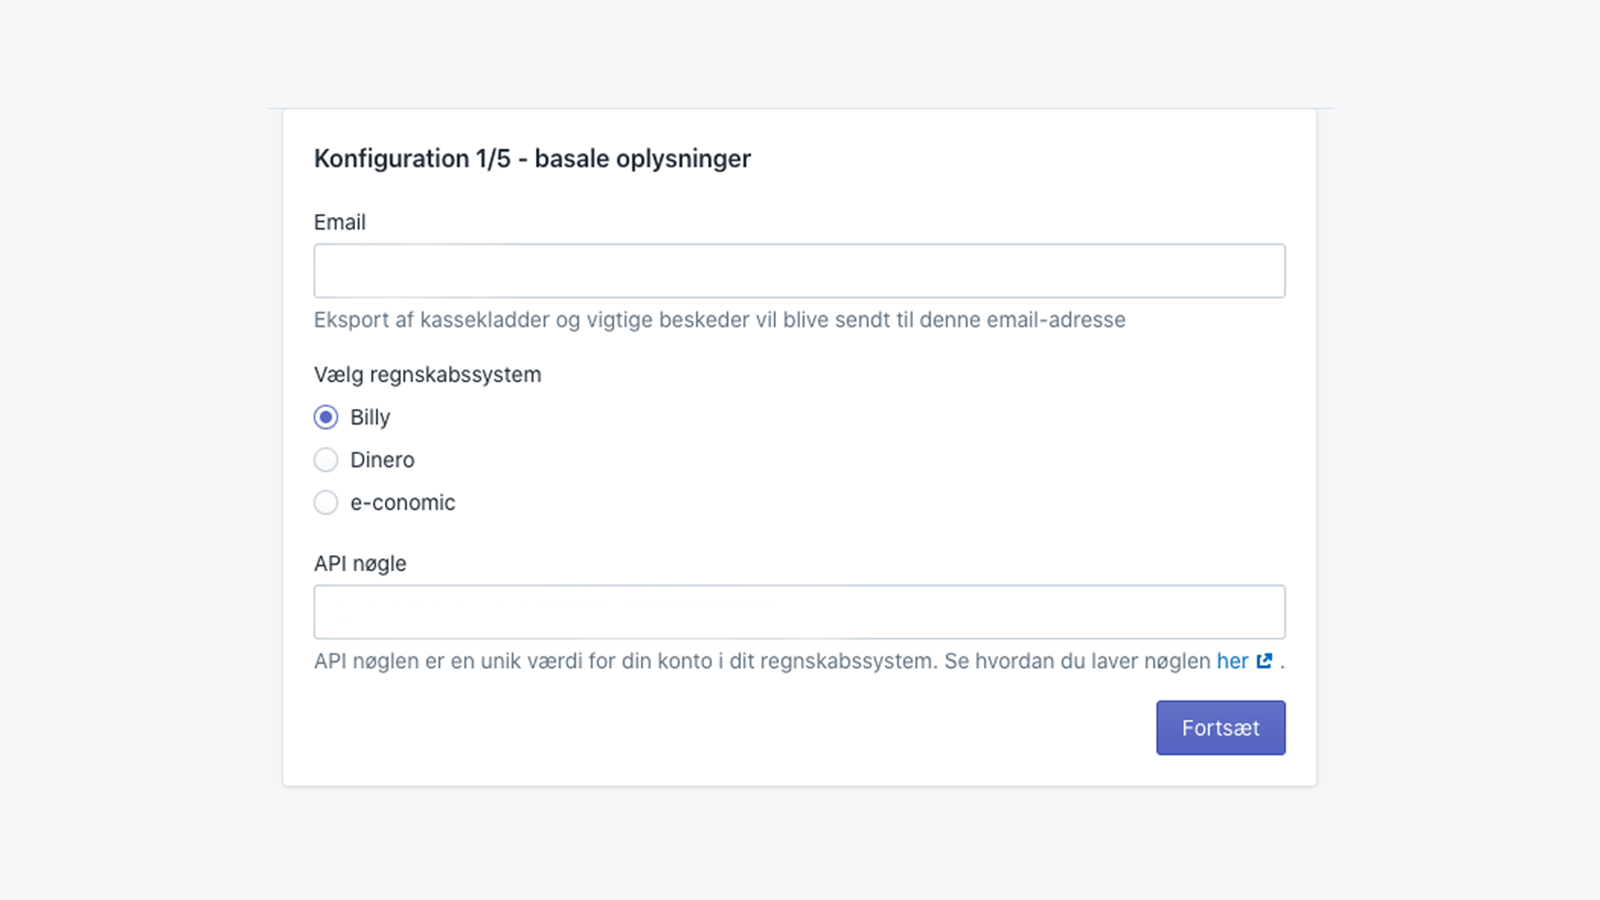Click the Vælg regnskabssystem heading
This screenshot has height=900, width=1600.
click(427, 374)
